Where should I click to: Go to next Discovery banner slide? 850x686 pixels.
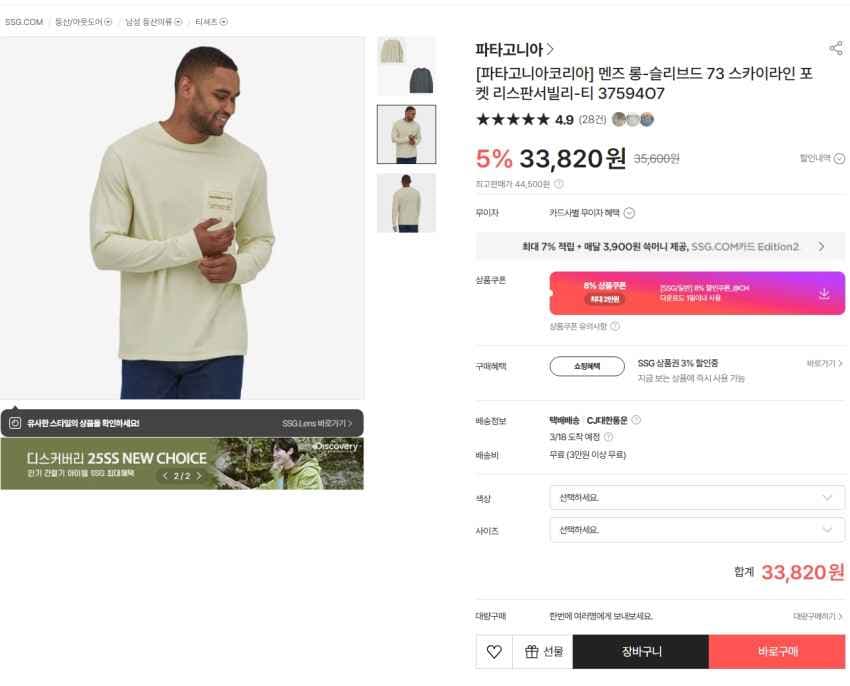[x=199, y=476]
